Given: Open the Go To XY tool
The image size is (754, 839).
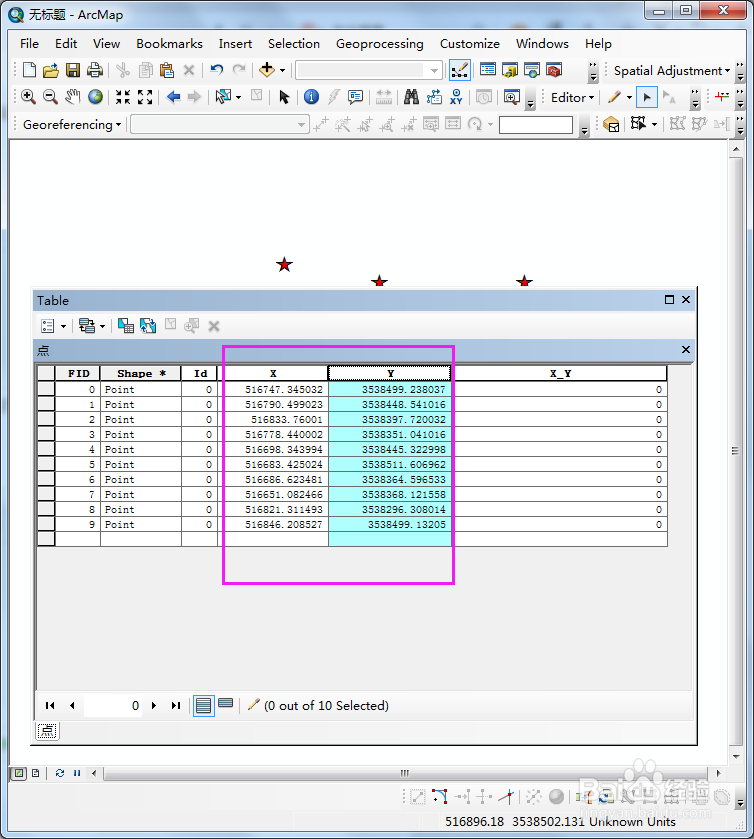Looking at the screenshot, I should tap(456, 97).
